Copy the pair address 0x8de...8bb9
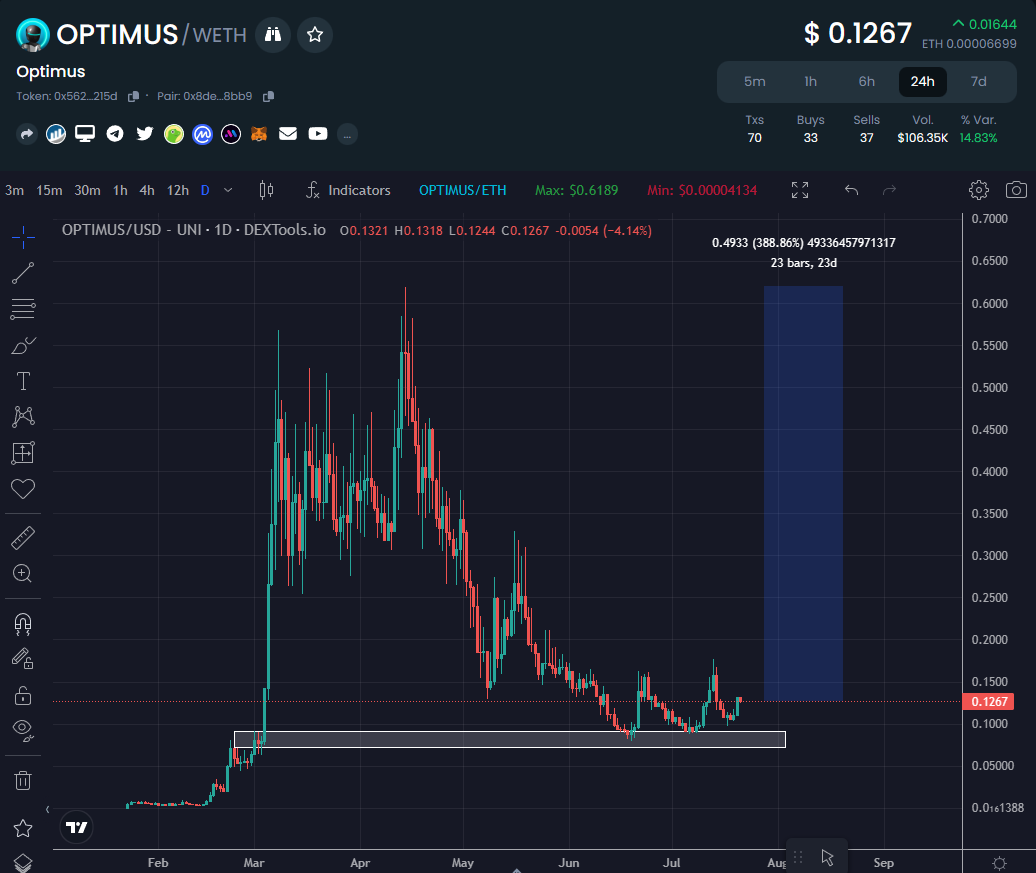The height and width of the screenshot is (873, 1036). pyautogui.click(x=268, y=96)
